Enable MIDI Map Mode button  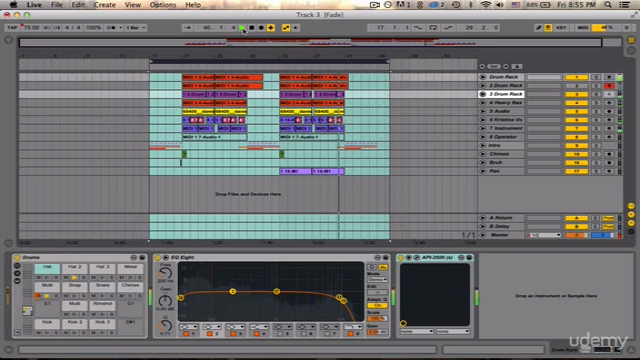tap(583, 28)
